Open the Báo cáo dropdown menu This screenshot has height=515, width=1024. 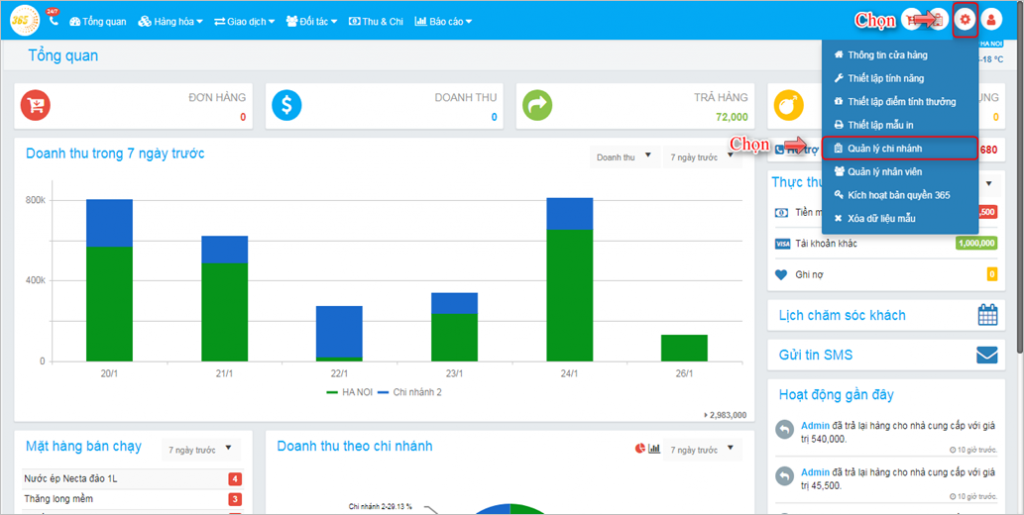[443, 21]
